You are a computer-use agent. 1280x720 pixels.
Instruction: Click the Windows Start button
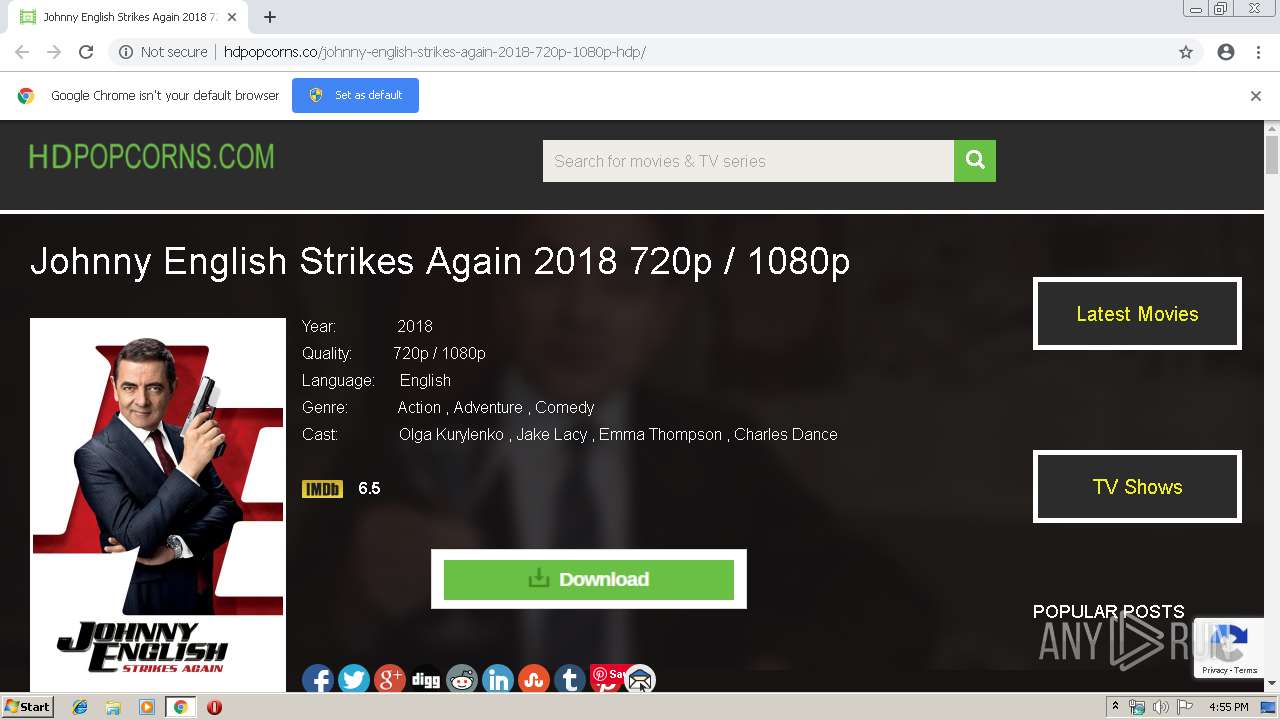click(28, 707)
